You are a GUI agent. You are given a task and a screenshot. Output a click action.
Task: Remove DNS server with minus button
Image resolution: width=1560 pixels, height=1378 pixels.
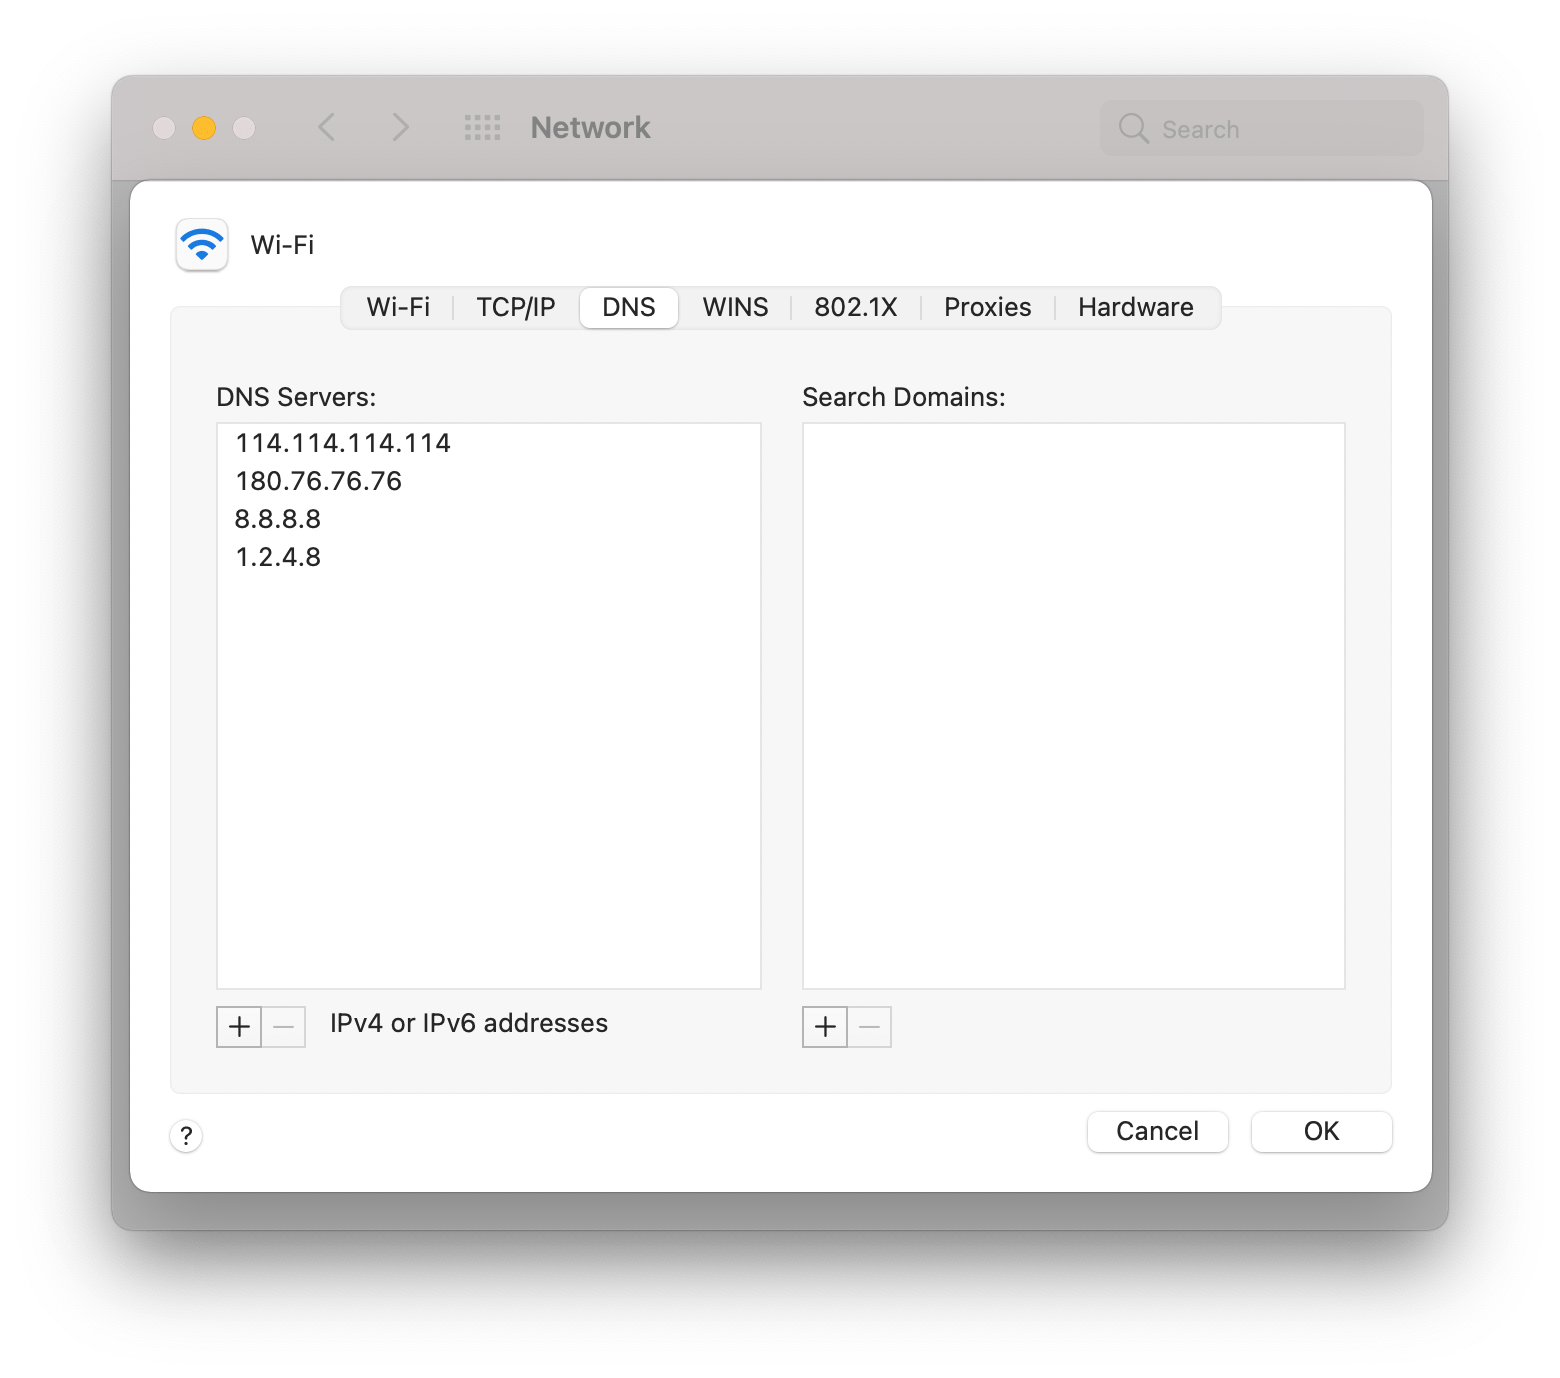point(284,1027)
